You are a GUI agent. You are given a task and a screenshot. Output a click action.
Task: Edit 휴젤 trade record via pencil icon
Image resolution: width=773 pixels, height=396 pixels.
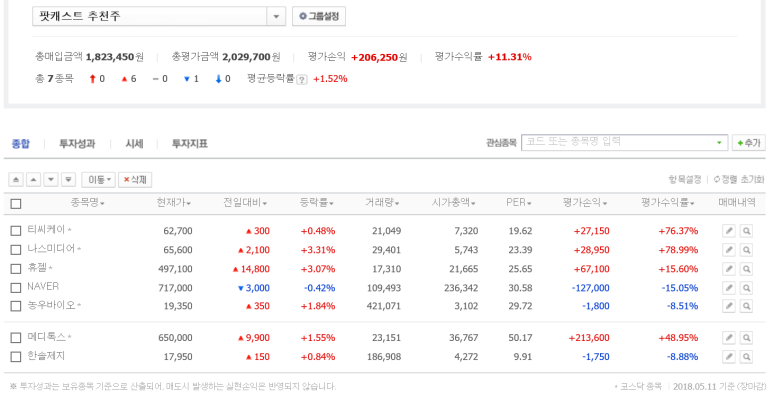729,269
